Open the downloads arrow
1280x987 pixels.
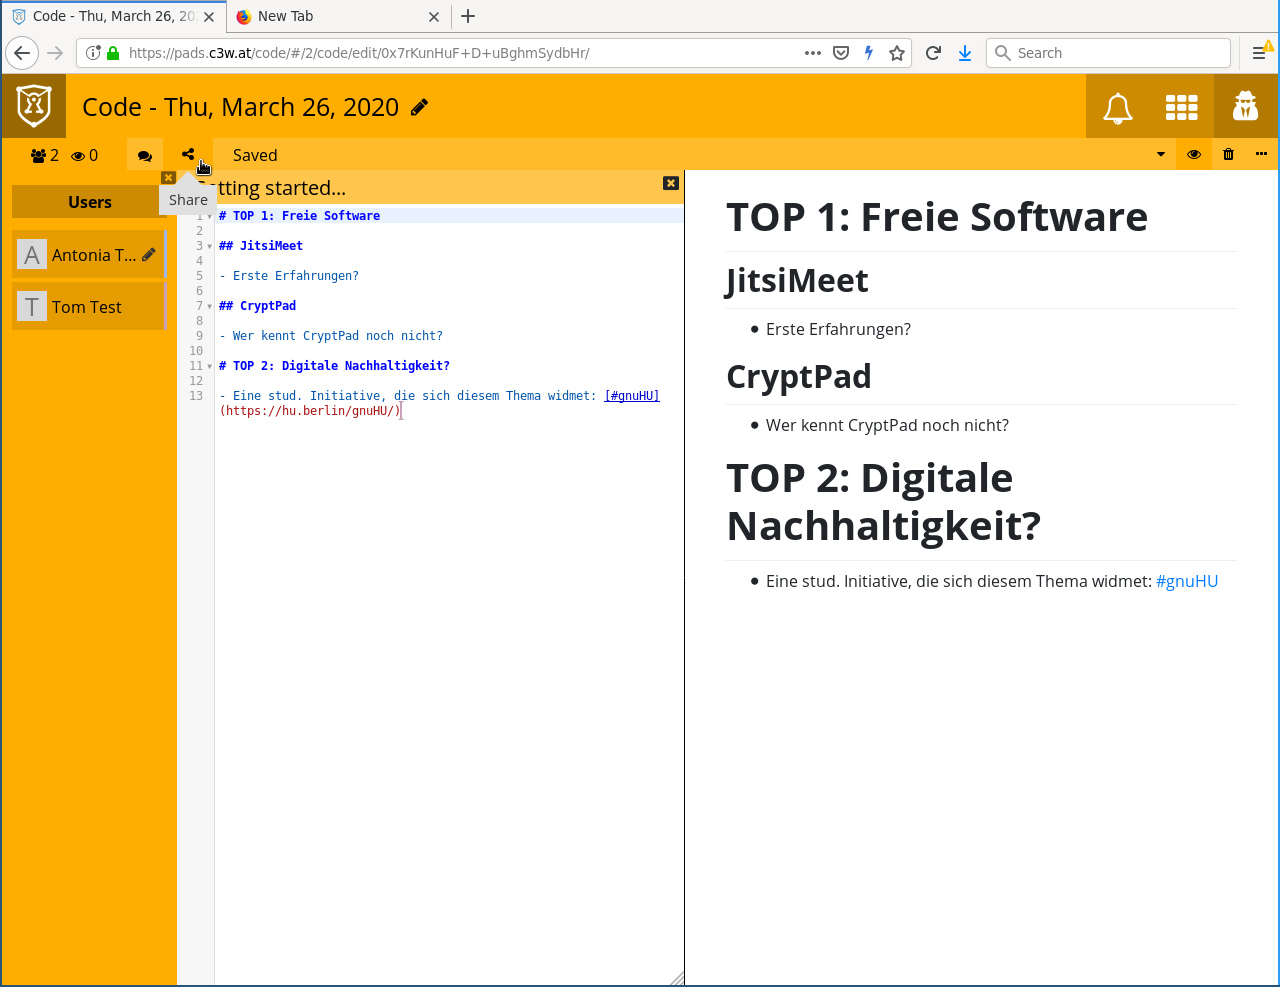tap(965, 53)
